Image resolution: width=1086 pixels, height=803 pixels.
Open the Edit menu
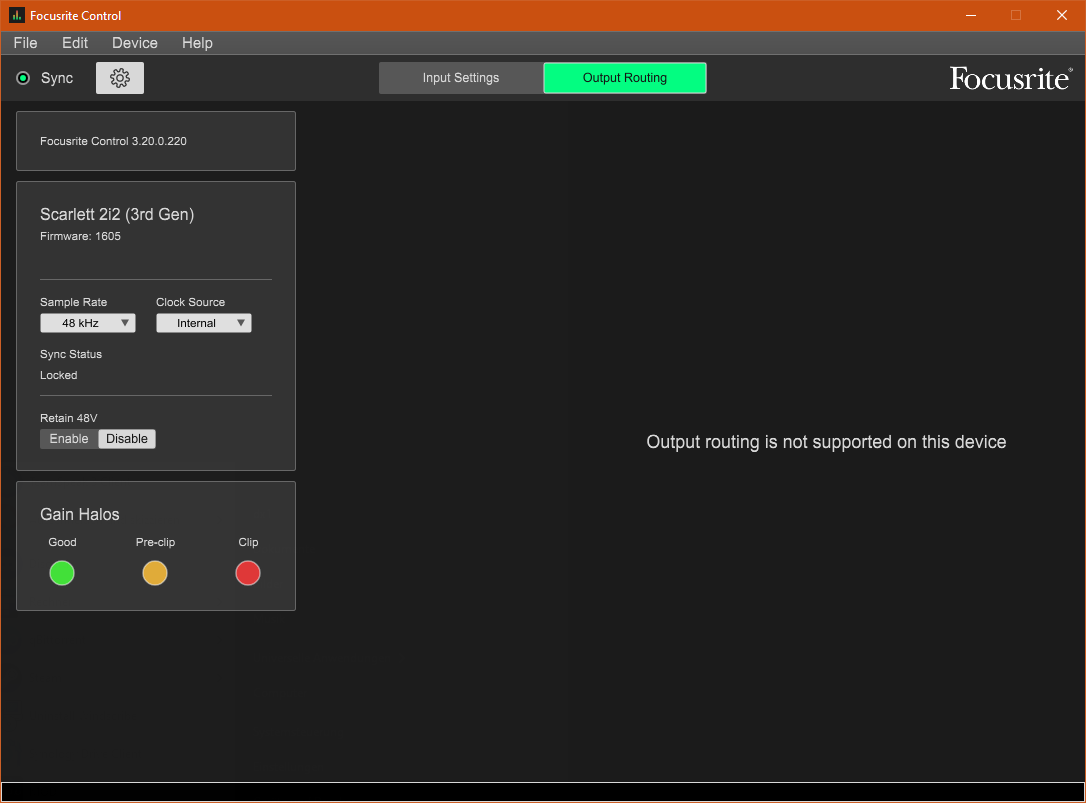(x=75, y=43)
